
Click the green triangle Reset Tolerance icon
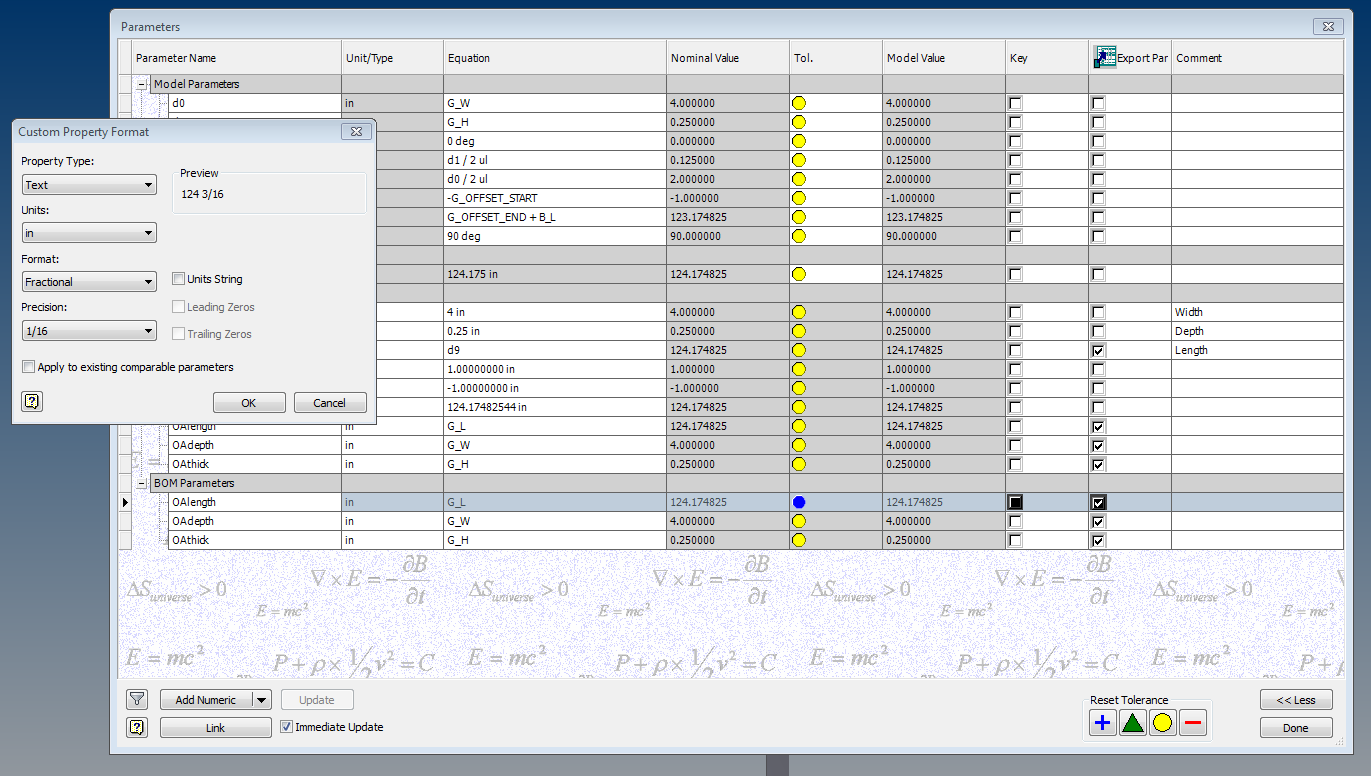coord(1132,723)
